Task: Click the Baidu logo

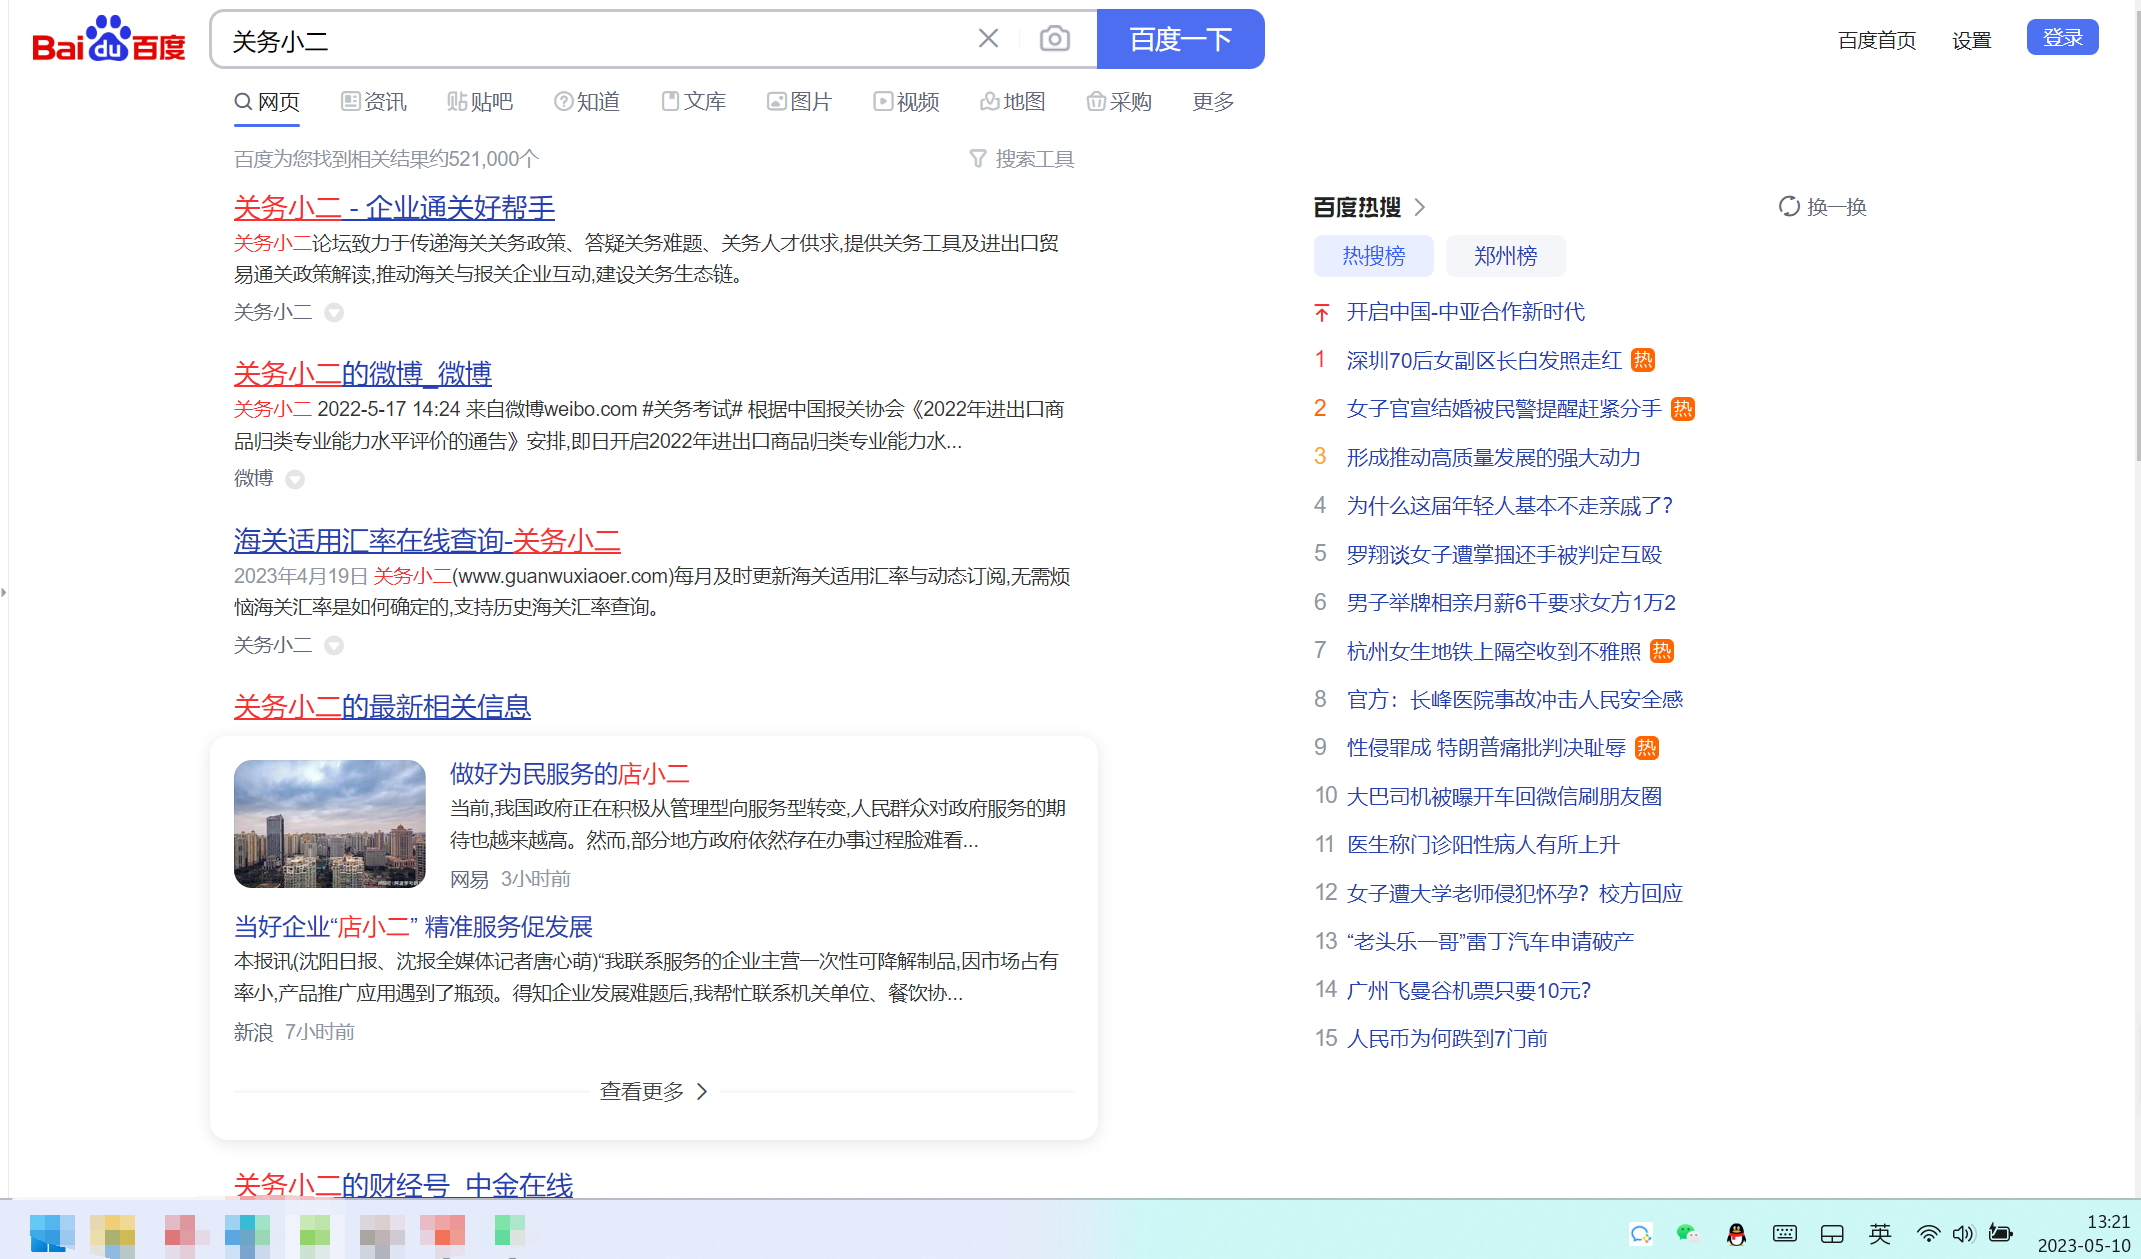Action: tap(109, 39)
